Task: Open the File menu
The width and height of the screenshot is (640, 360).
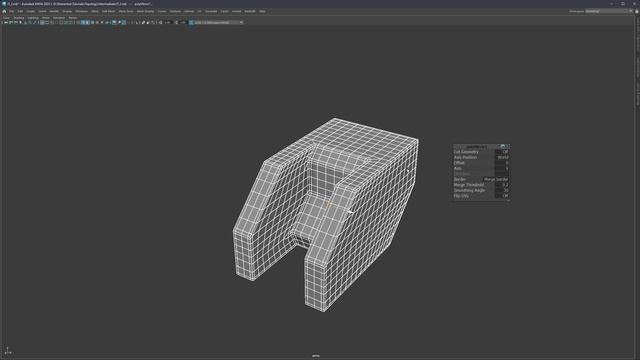Action: click(12, 11)
